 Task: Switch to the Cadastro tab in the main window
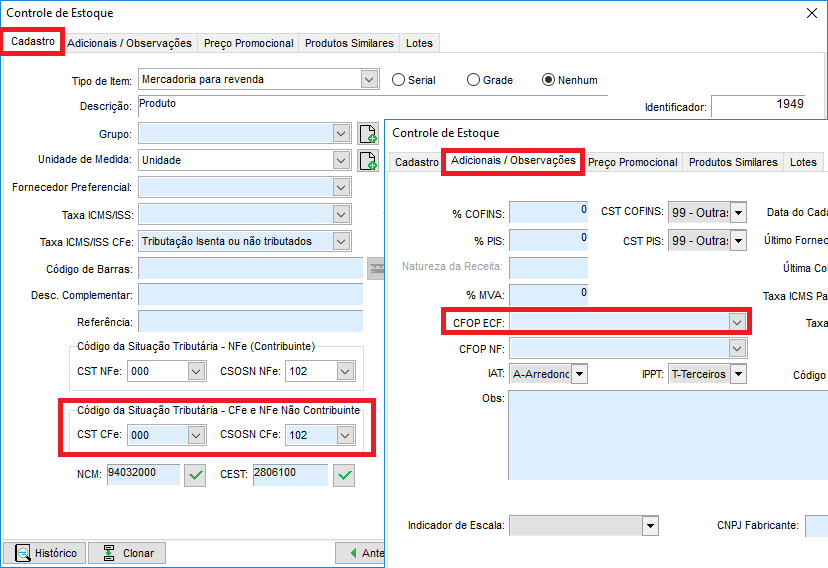(33, 42)
